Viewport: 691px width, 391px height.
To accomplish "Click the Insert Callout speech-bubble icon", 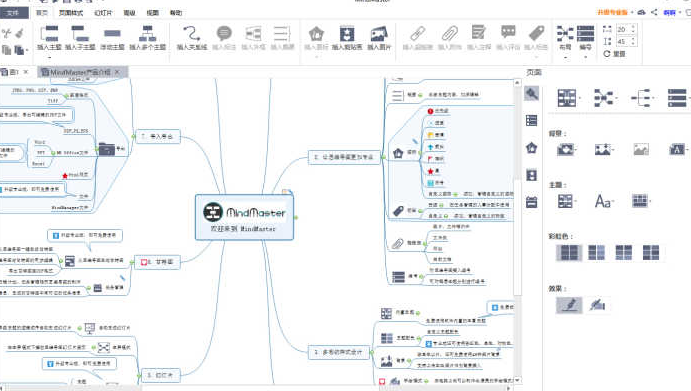I will [224, 34].
